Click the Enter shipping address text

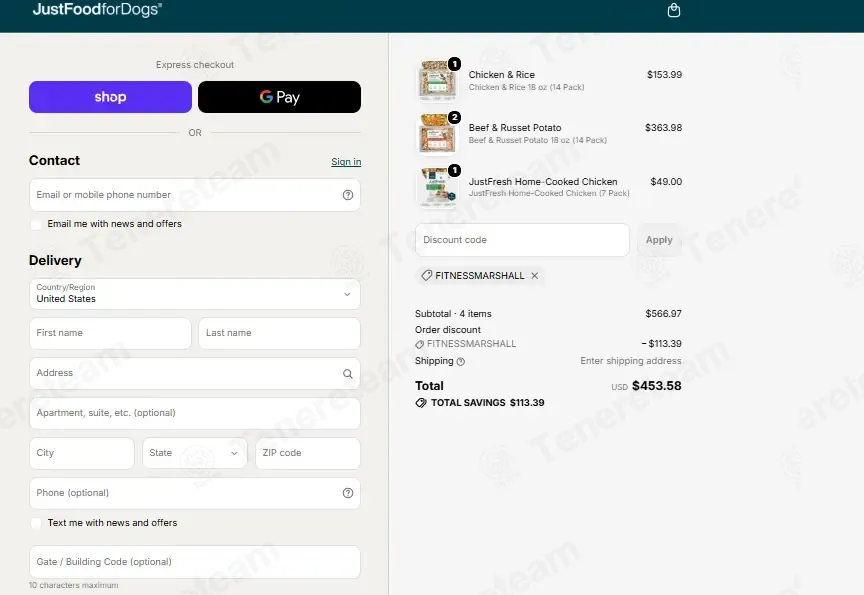pyautogui.click(x=630, y=361)
